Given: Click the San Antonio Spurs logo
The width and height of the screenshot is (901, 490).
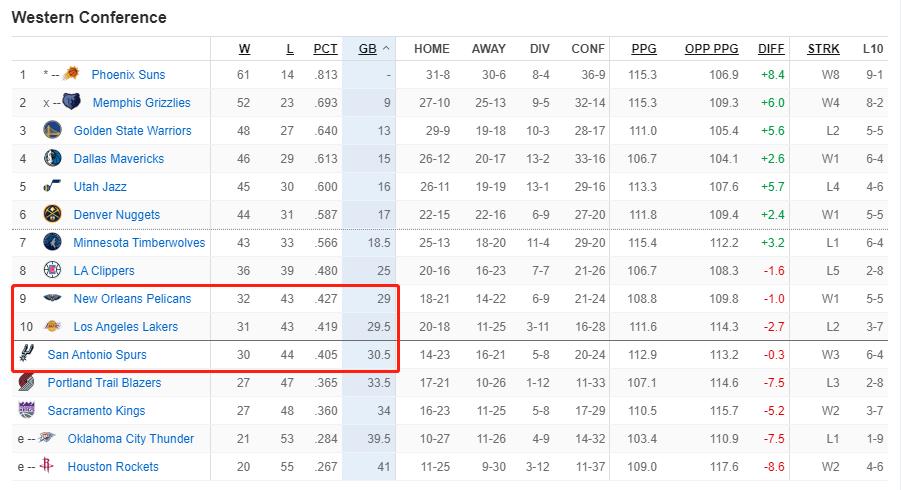Looking at the screenshot, I should [26, 353].
